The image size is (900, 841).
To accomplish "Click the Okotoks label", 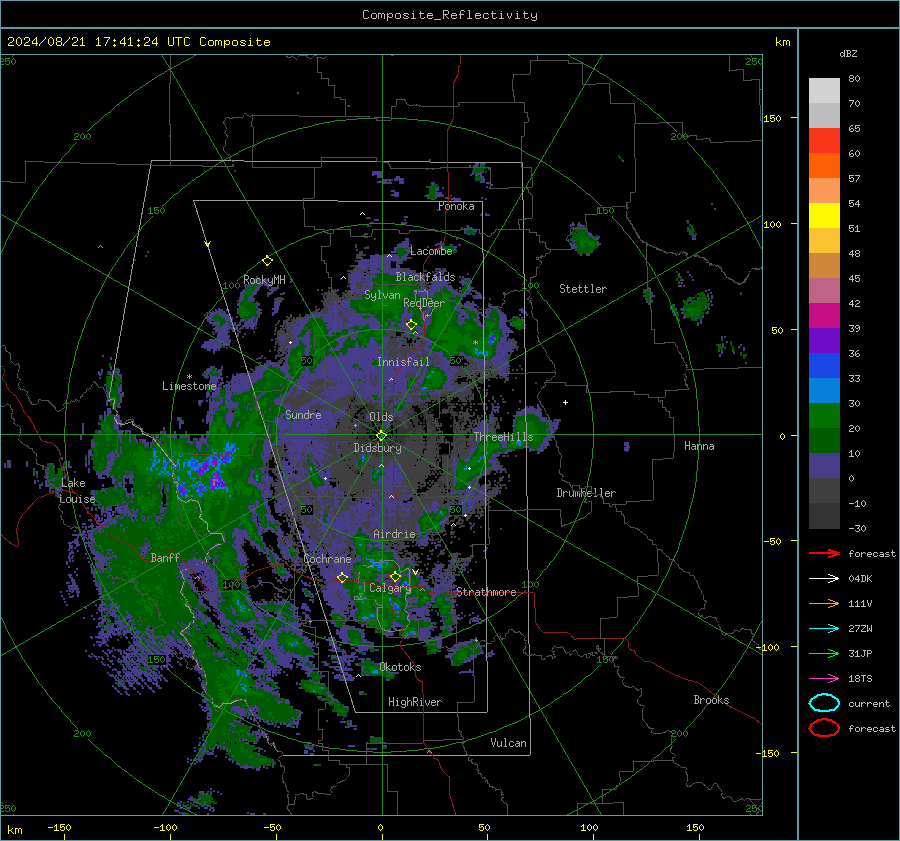I will 400,667.
